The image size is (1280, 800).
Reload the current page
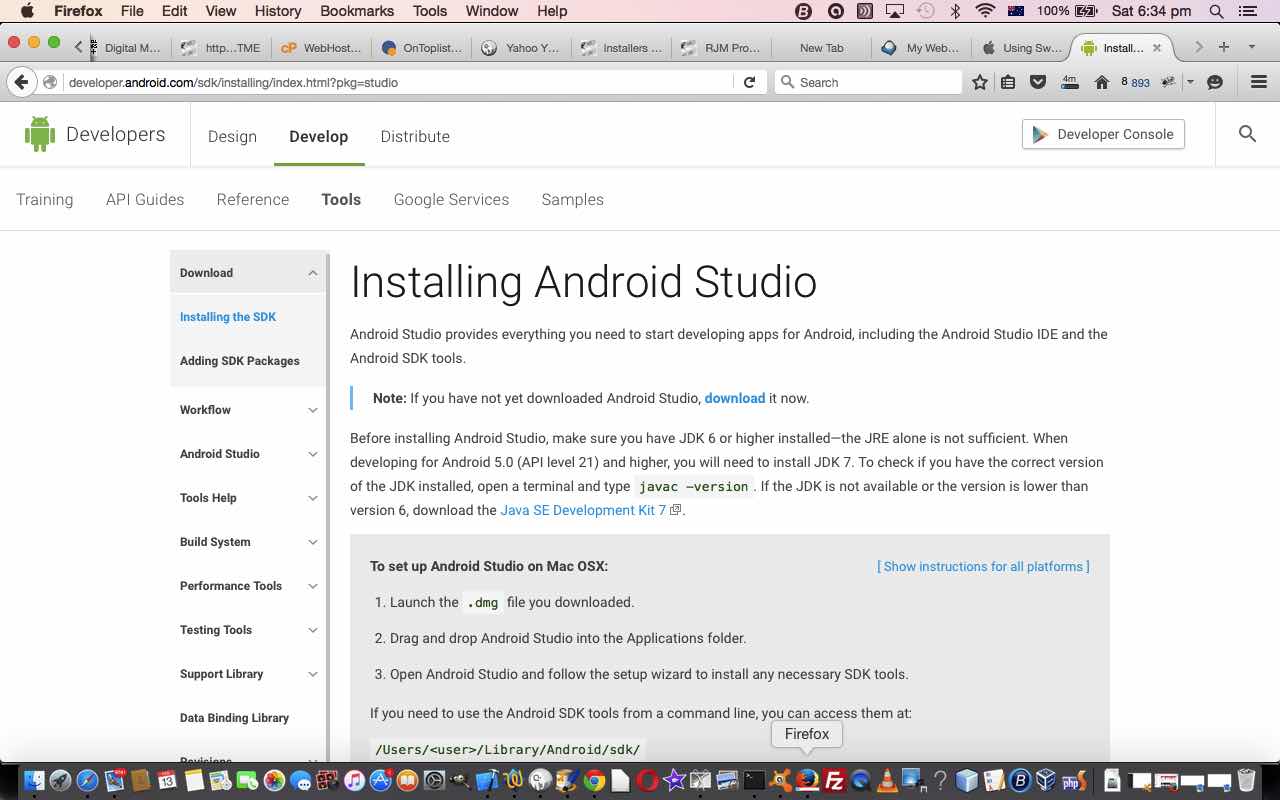tap(750, 82)
